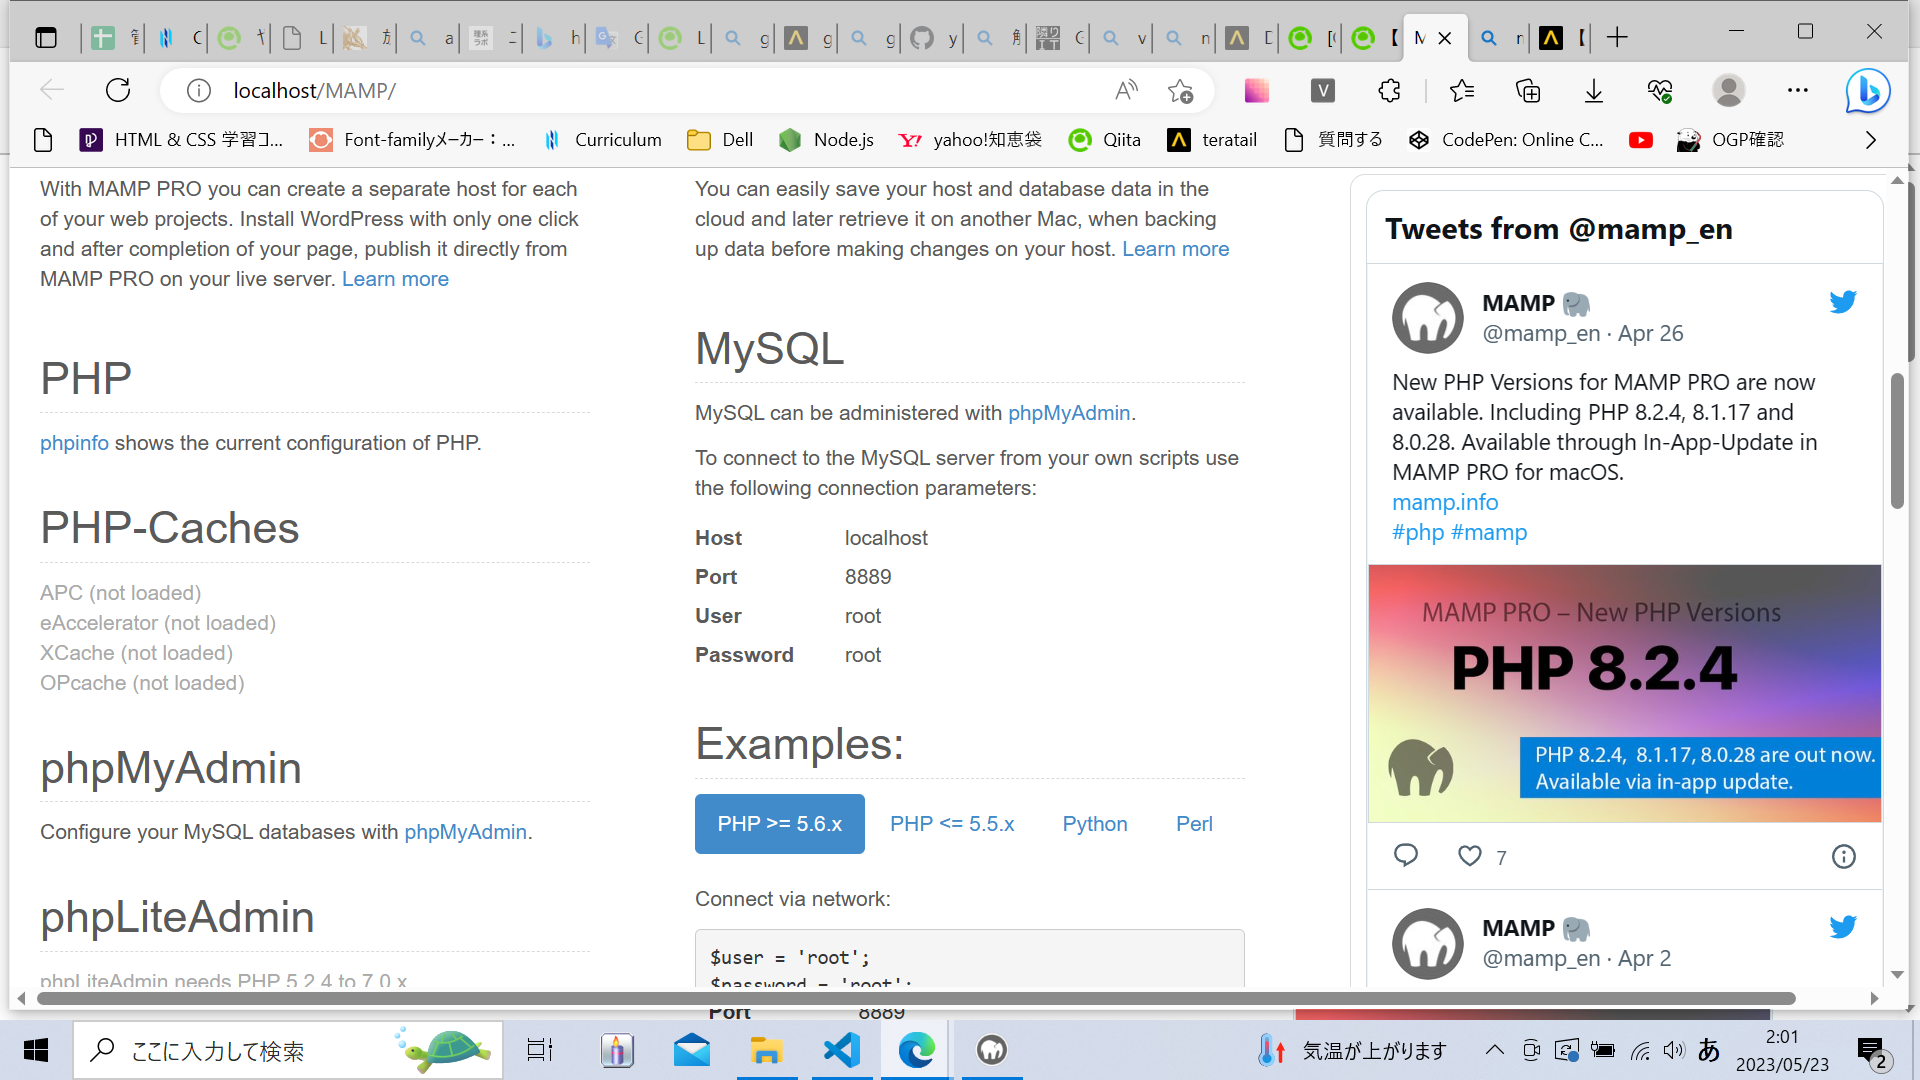Toggle the Japanese IME indicator あ
The width and height of the screenshot is (1920, 1080).
(x=1709, y=1050)
